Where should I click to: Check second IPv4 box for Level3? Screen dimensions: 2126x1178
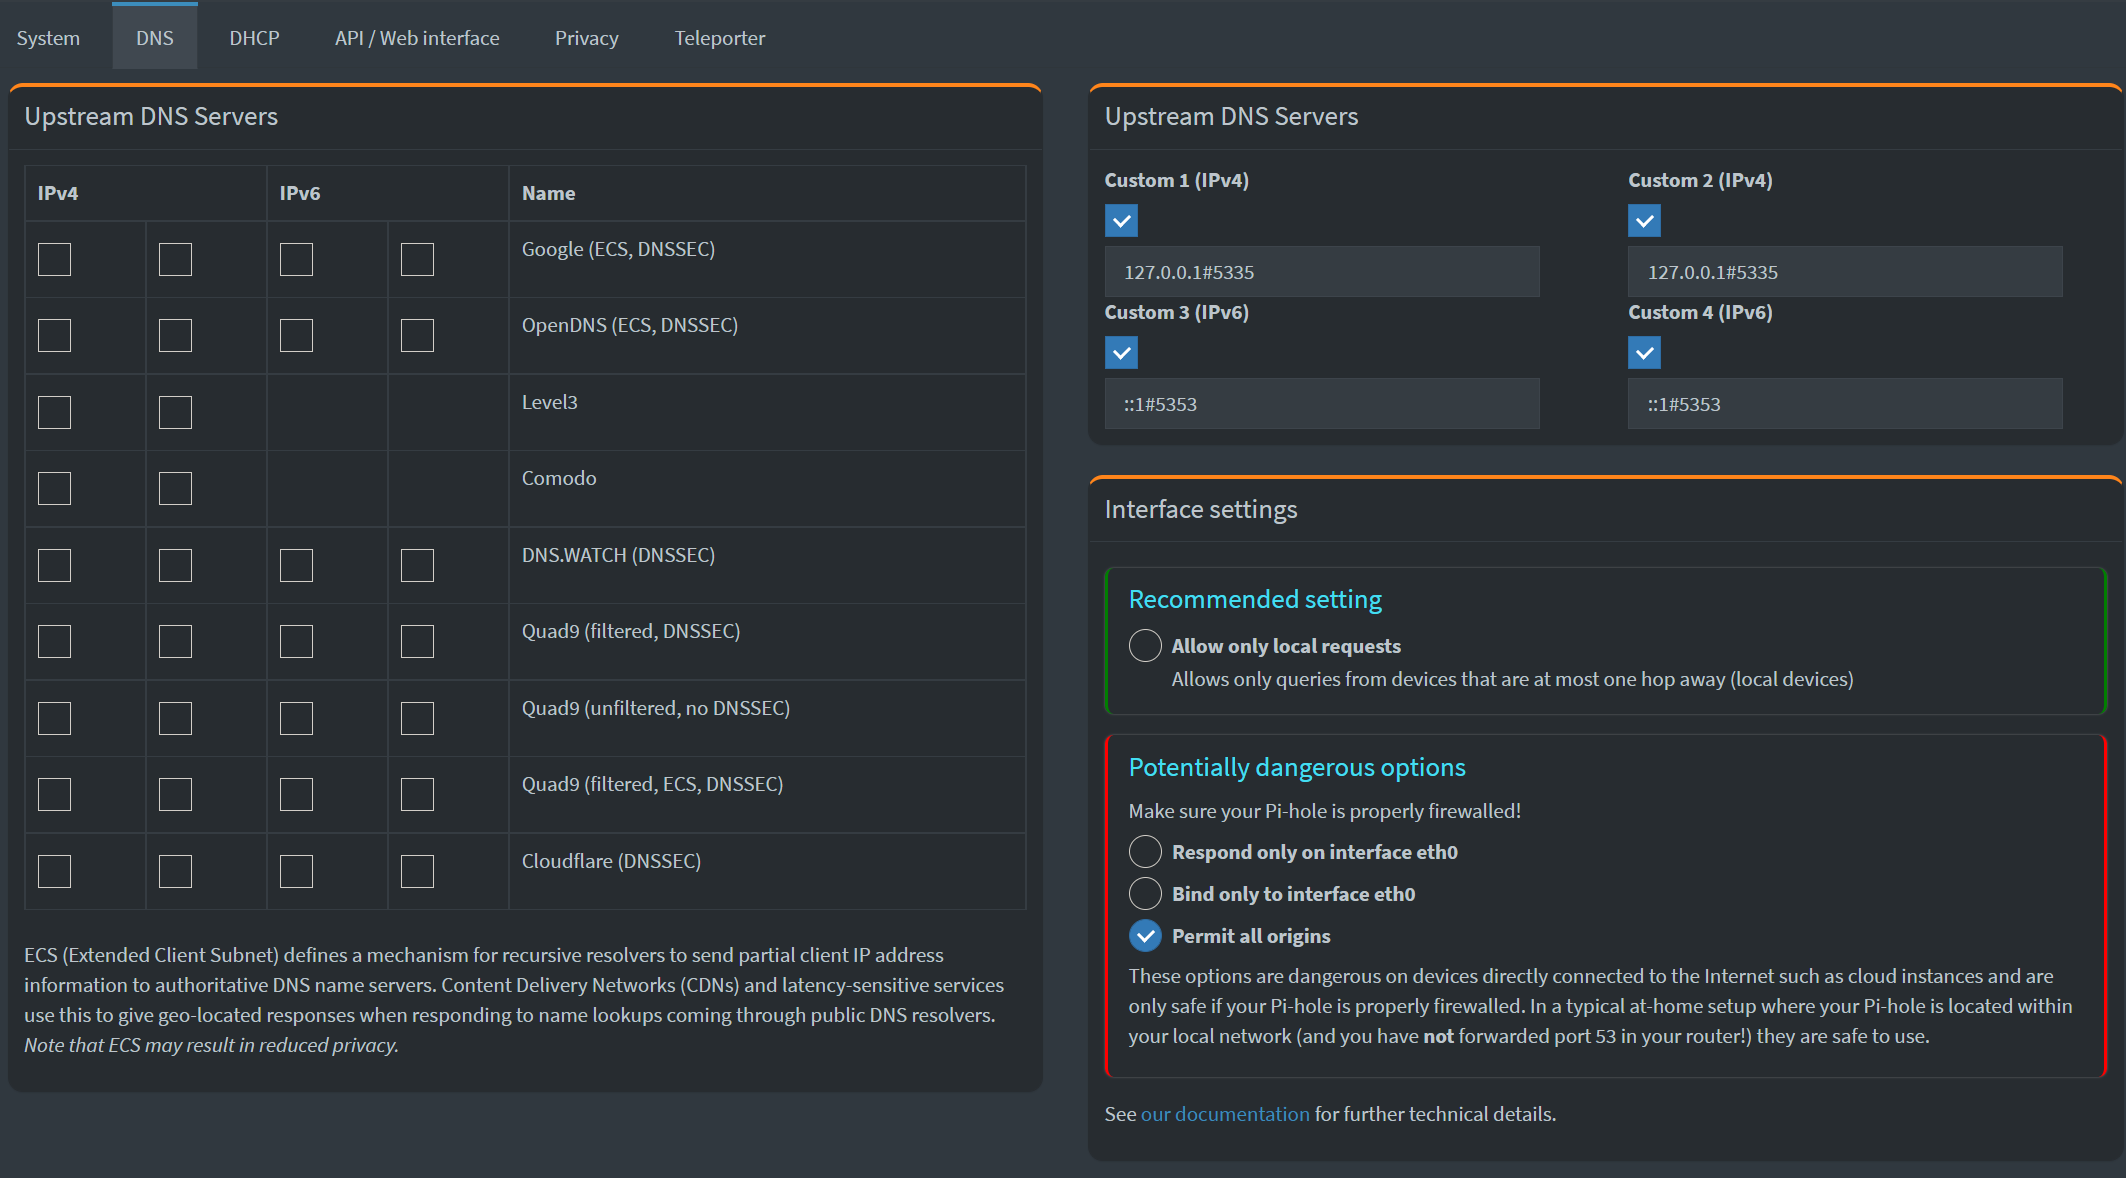point(175,412)
